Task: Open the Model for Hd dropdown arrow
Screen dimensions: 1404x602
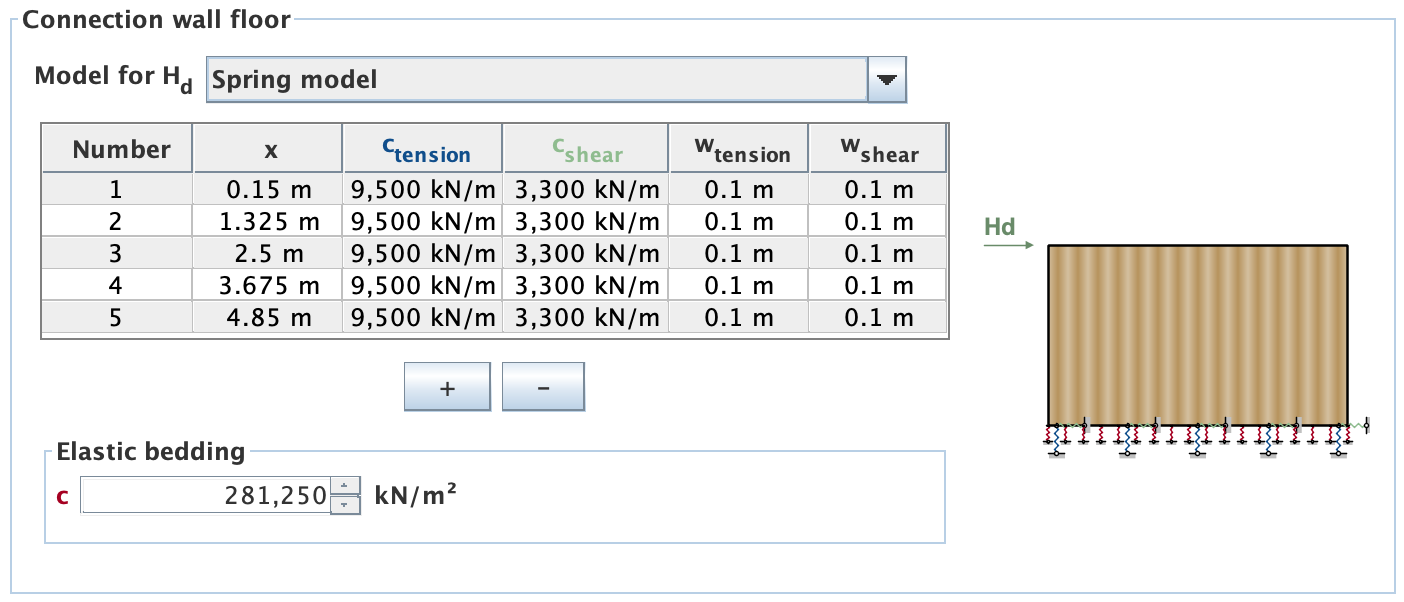Action: 886,79
